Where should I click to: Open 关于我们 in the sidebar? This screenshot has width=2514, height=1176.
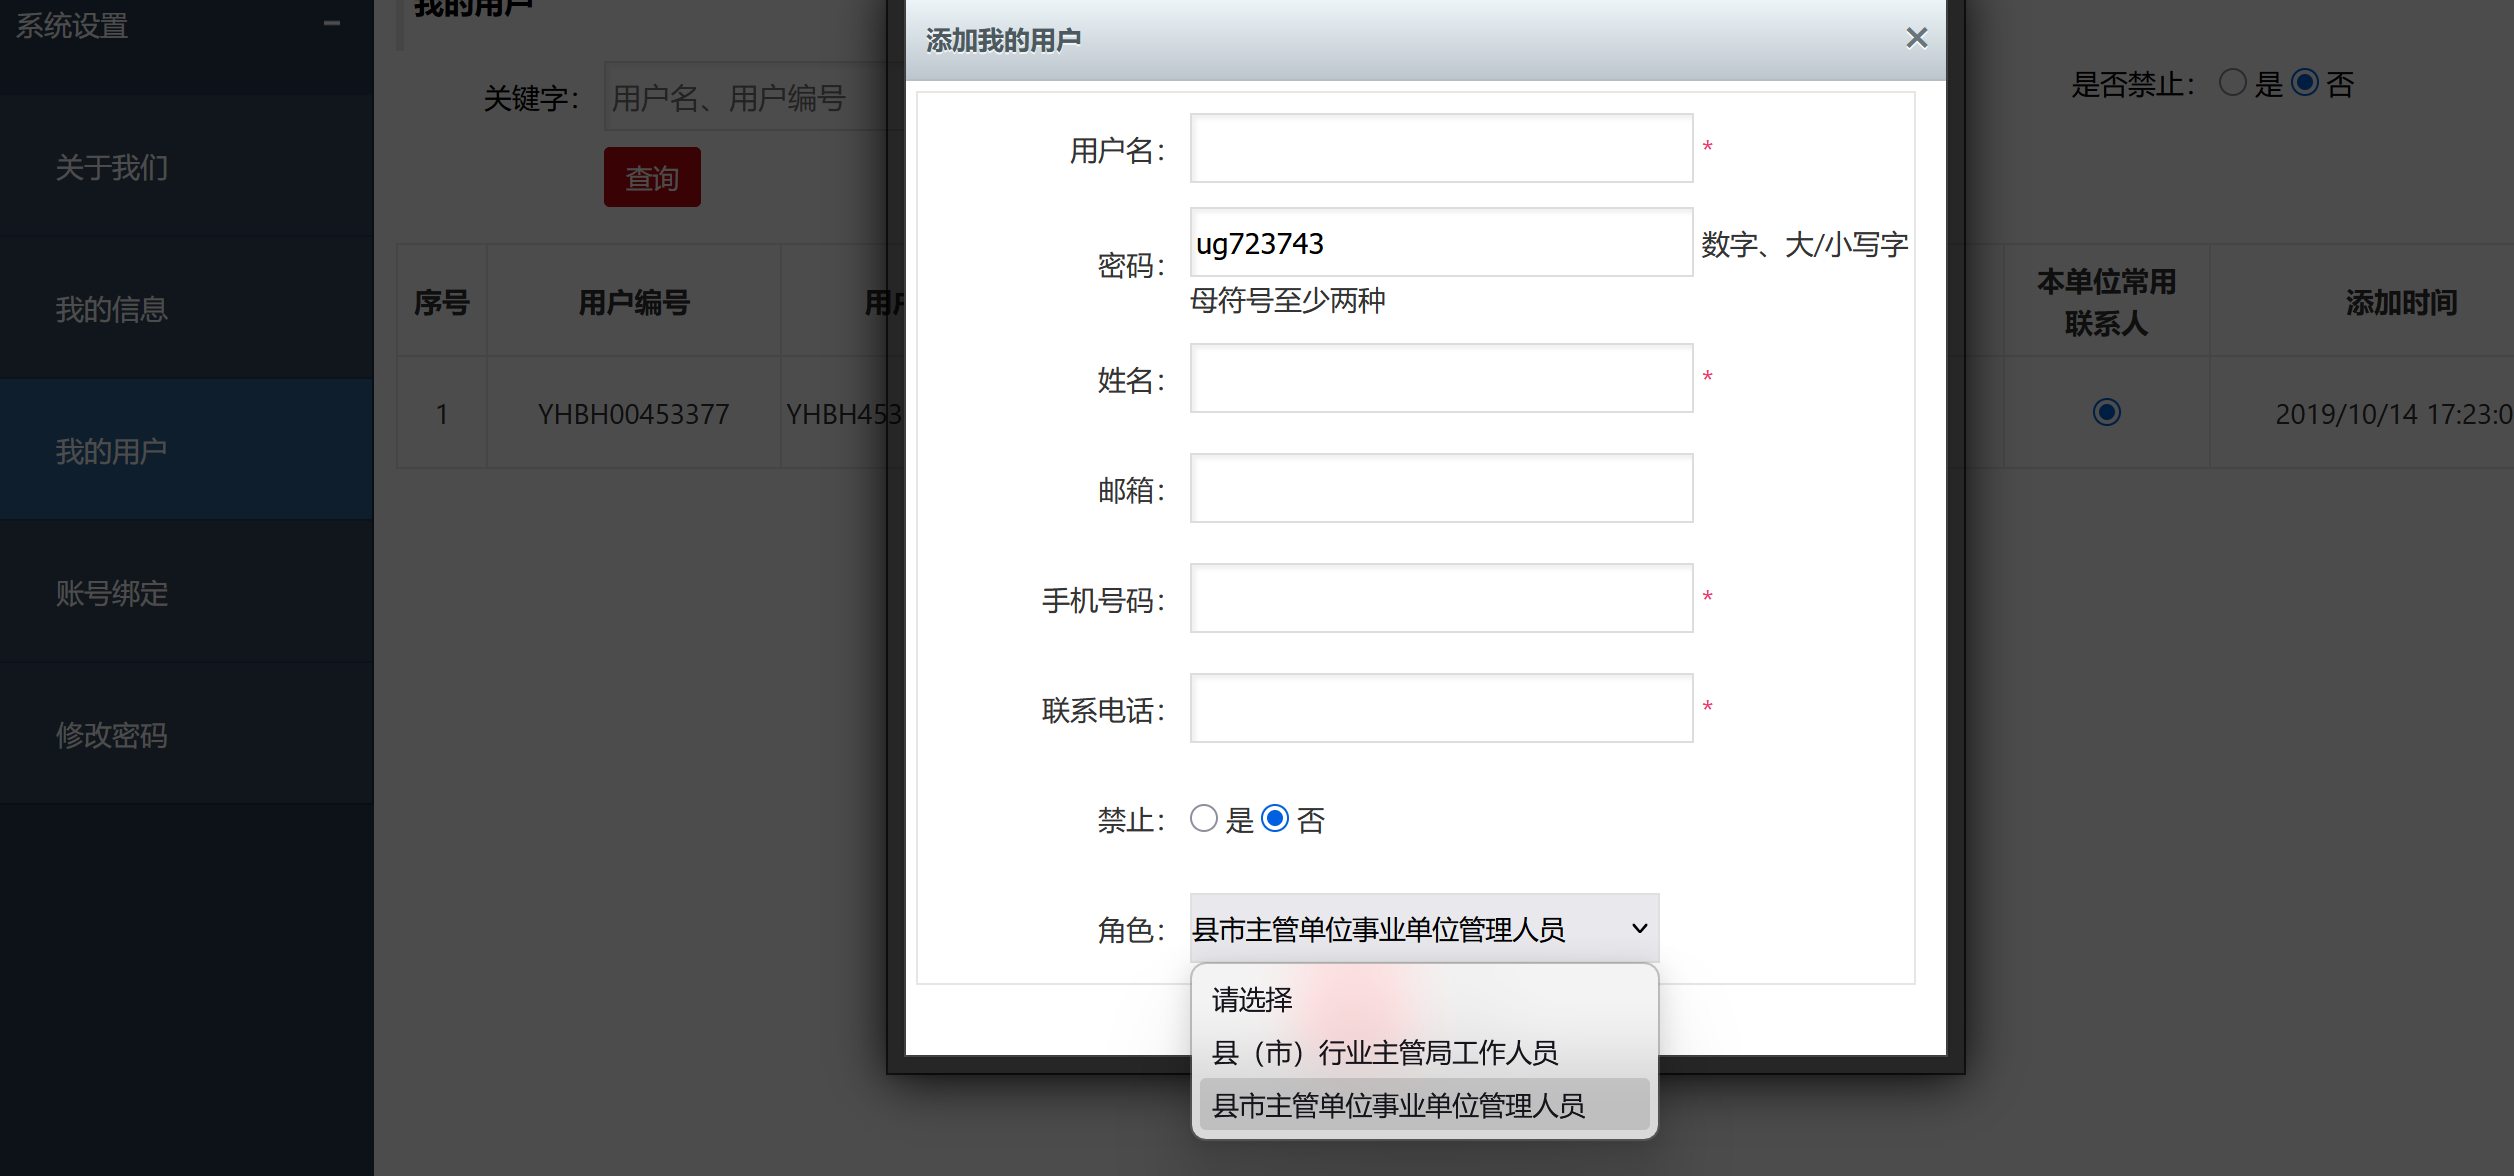186,167
